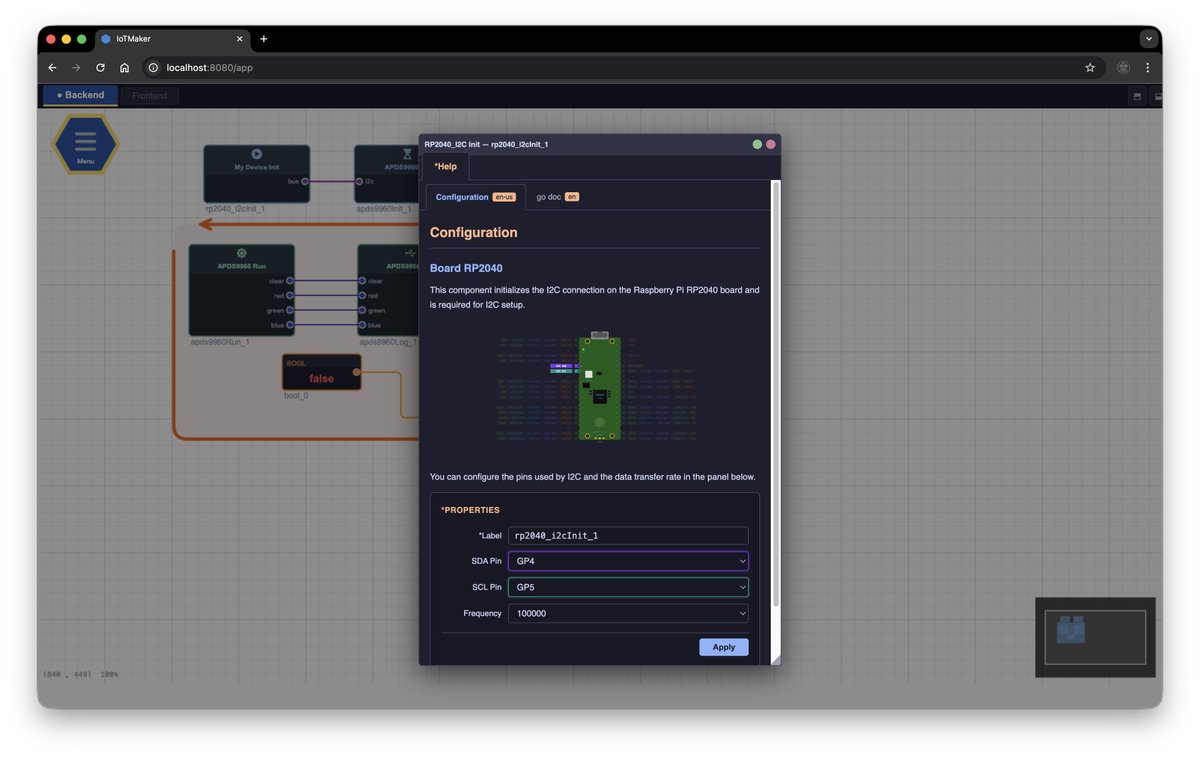
Task: Select the Configuration en-us tab
Action: click(475, 197)
